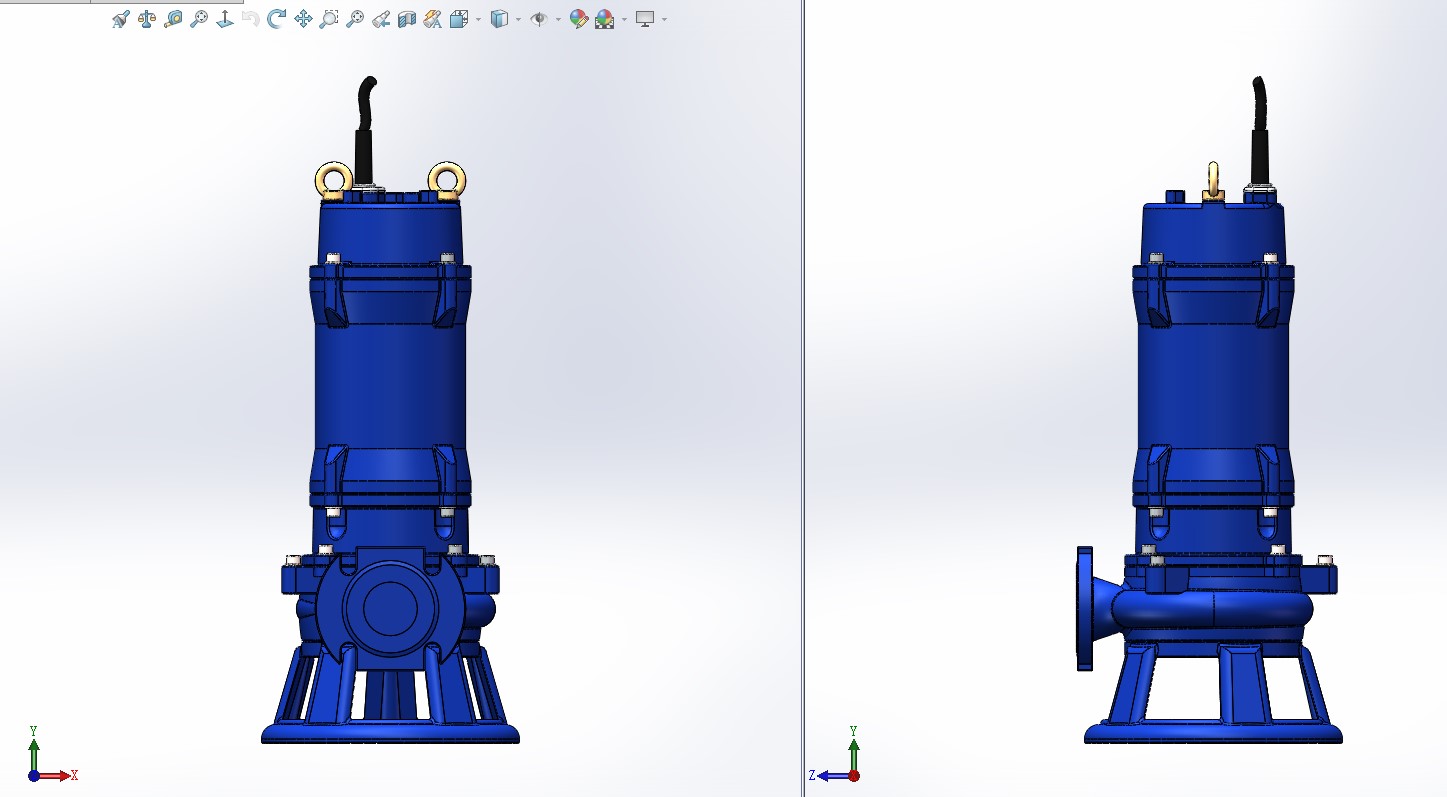Select the Zoom to Area tool
The width and height of the screenshot is (1447, 797).
click(x=328, y=19)
